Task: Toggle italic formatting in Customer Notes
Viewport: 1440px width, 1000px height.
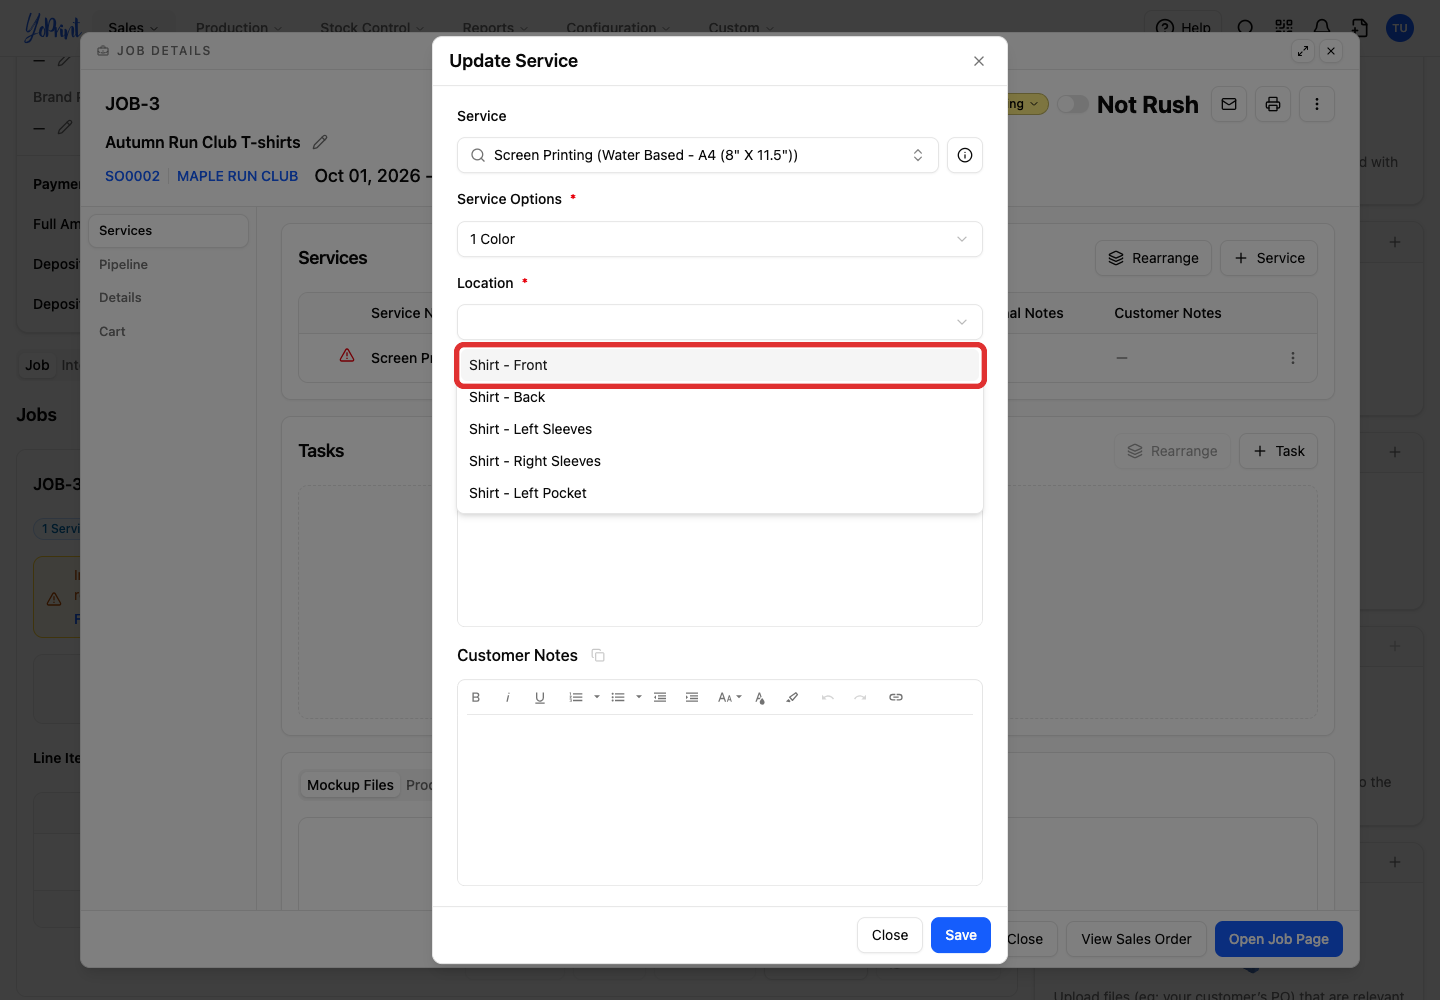Action: pyautogui.click(x=508, y=697)
